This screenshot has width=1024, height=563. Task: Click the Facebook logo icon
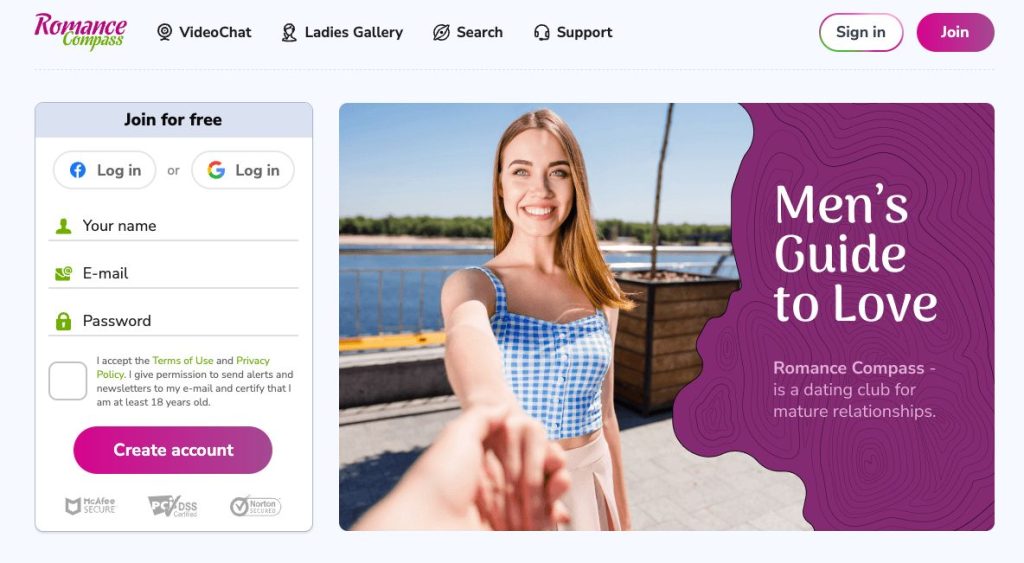78,170
